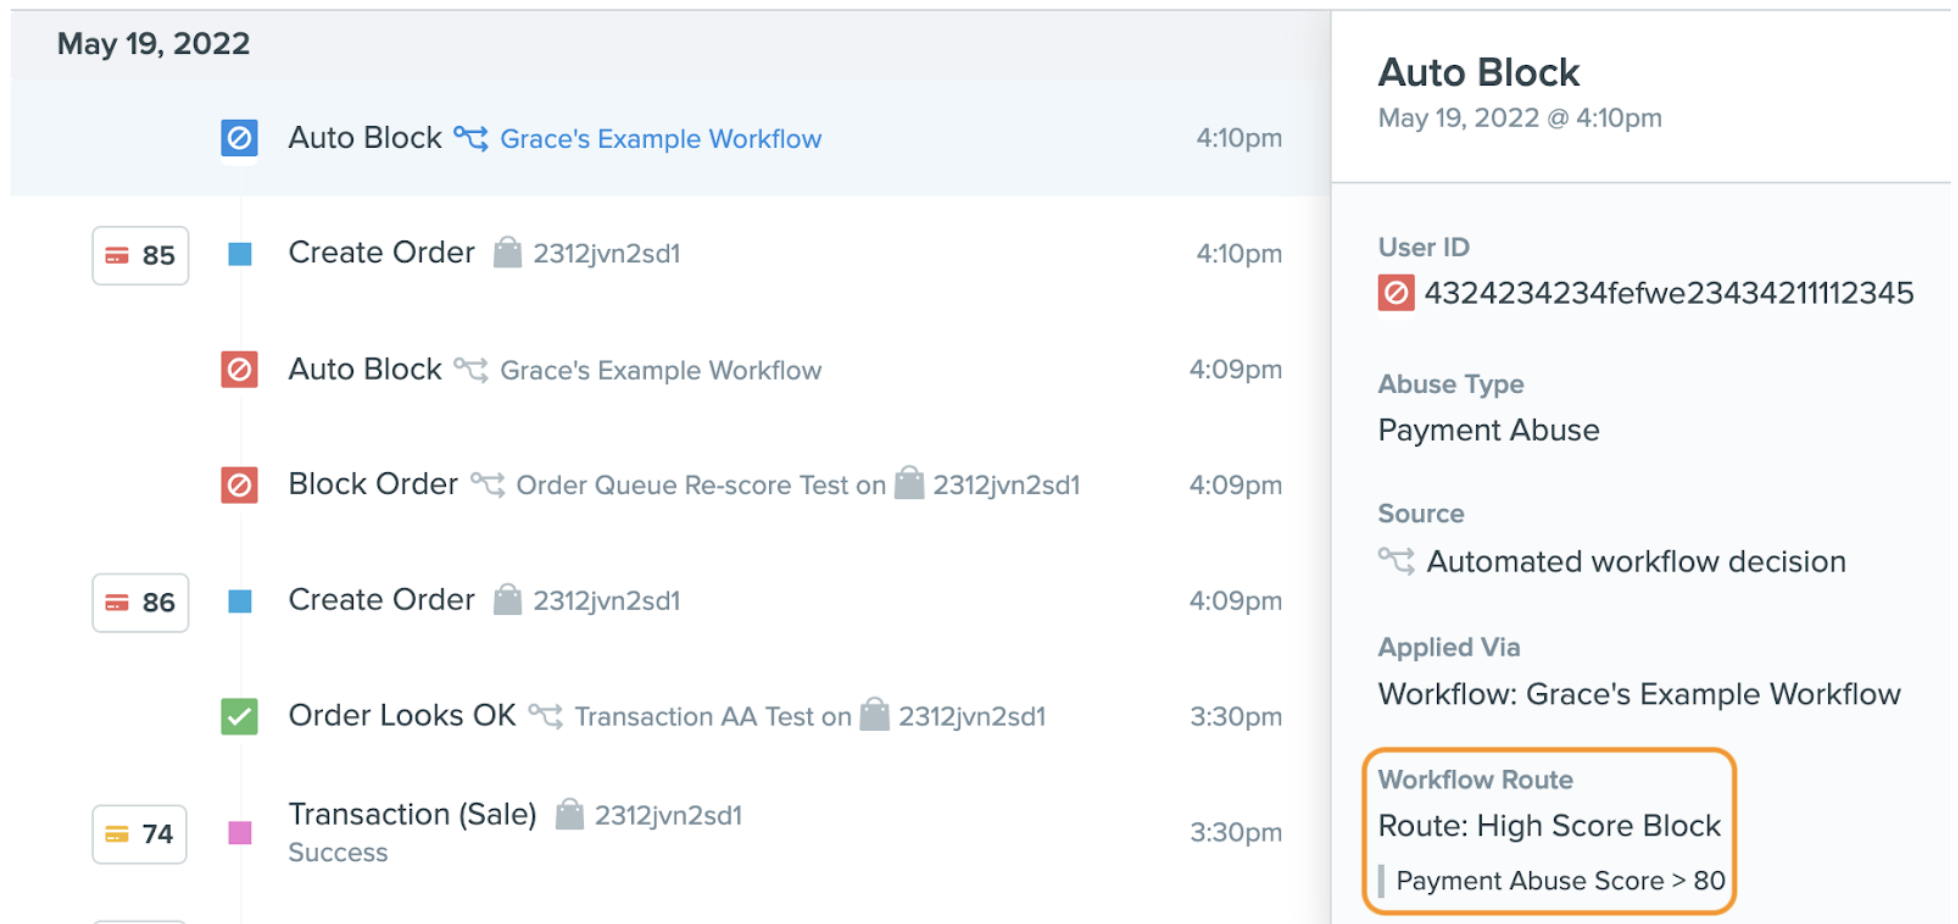Click the May 19, 2022 @ 4:10pm timestamp
1958x924 pixels.
[1520, 118]
